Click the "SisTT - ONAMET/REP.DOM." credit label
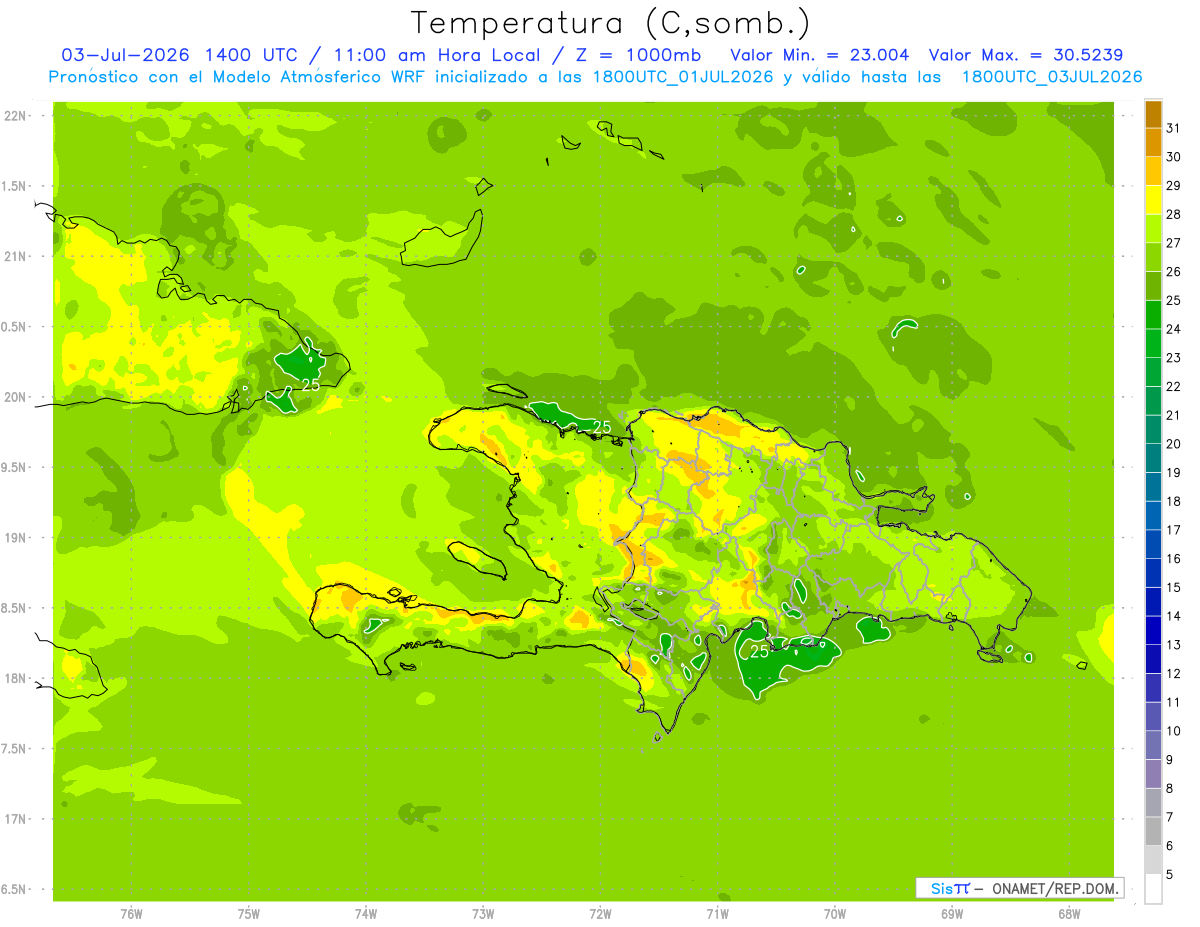The image size is (1200, 927). (x=1020, y=888)
